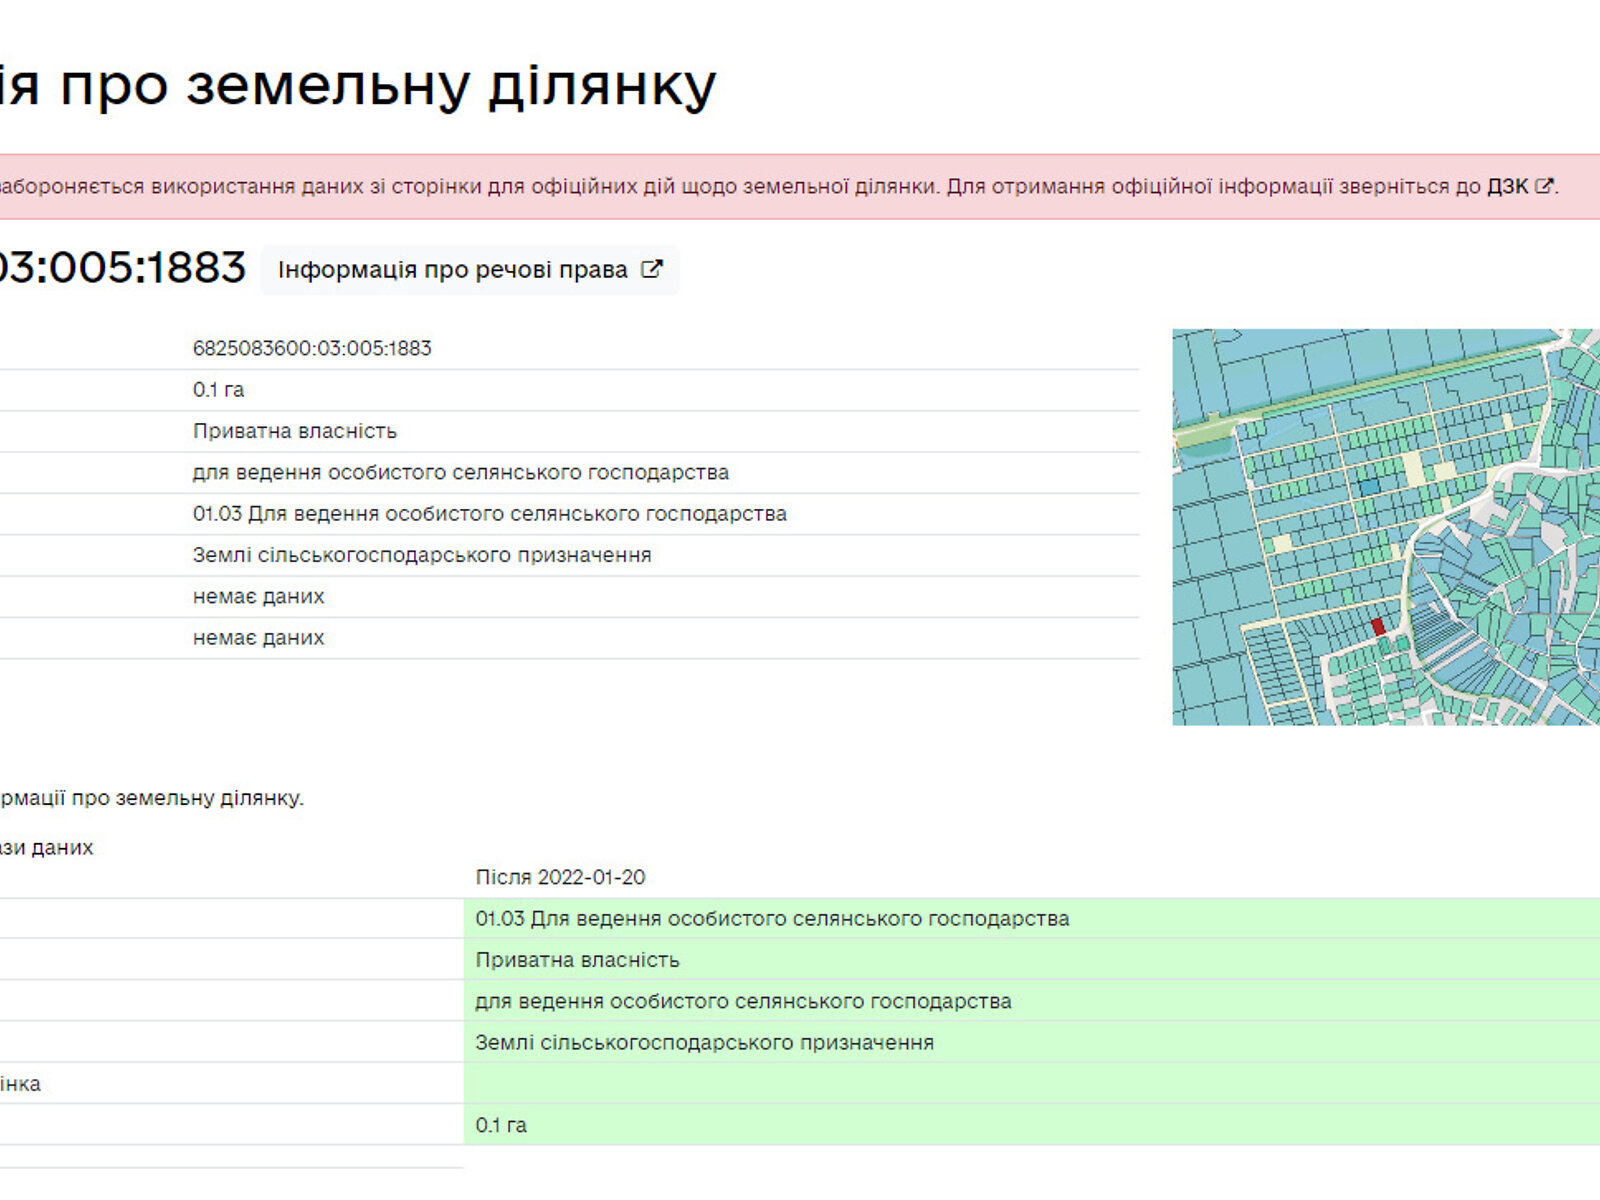Image resolution: width=1600 pixels, height=1200 pixels.
Task: Click green Приватна власність history cell
Action: (577, 960)
